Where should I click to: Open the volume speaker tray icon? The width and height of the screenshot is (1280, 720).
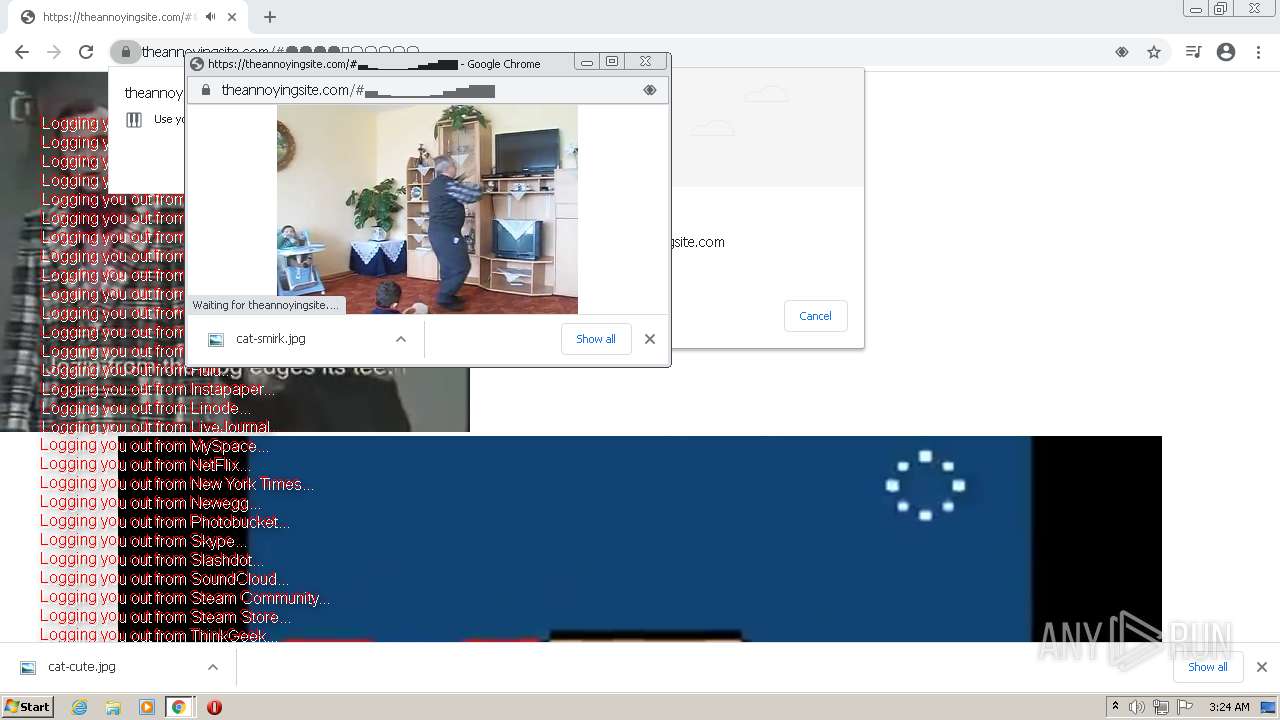pos(1137,707)
